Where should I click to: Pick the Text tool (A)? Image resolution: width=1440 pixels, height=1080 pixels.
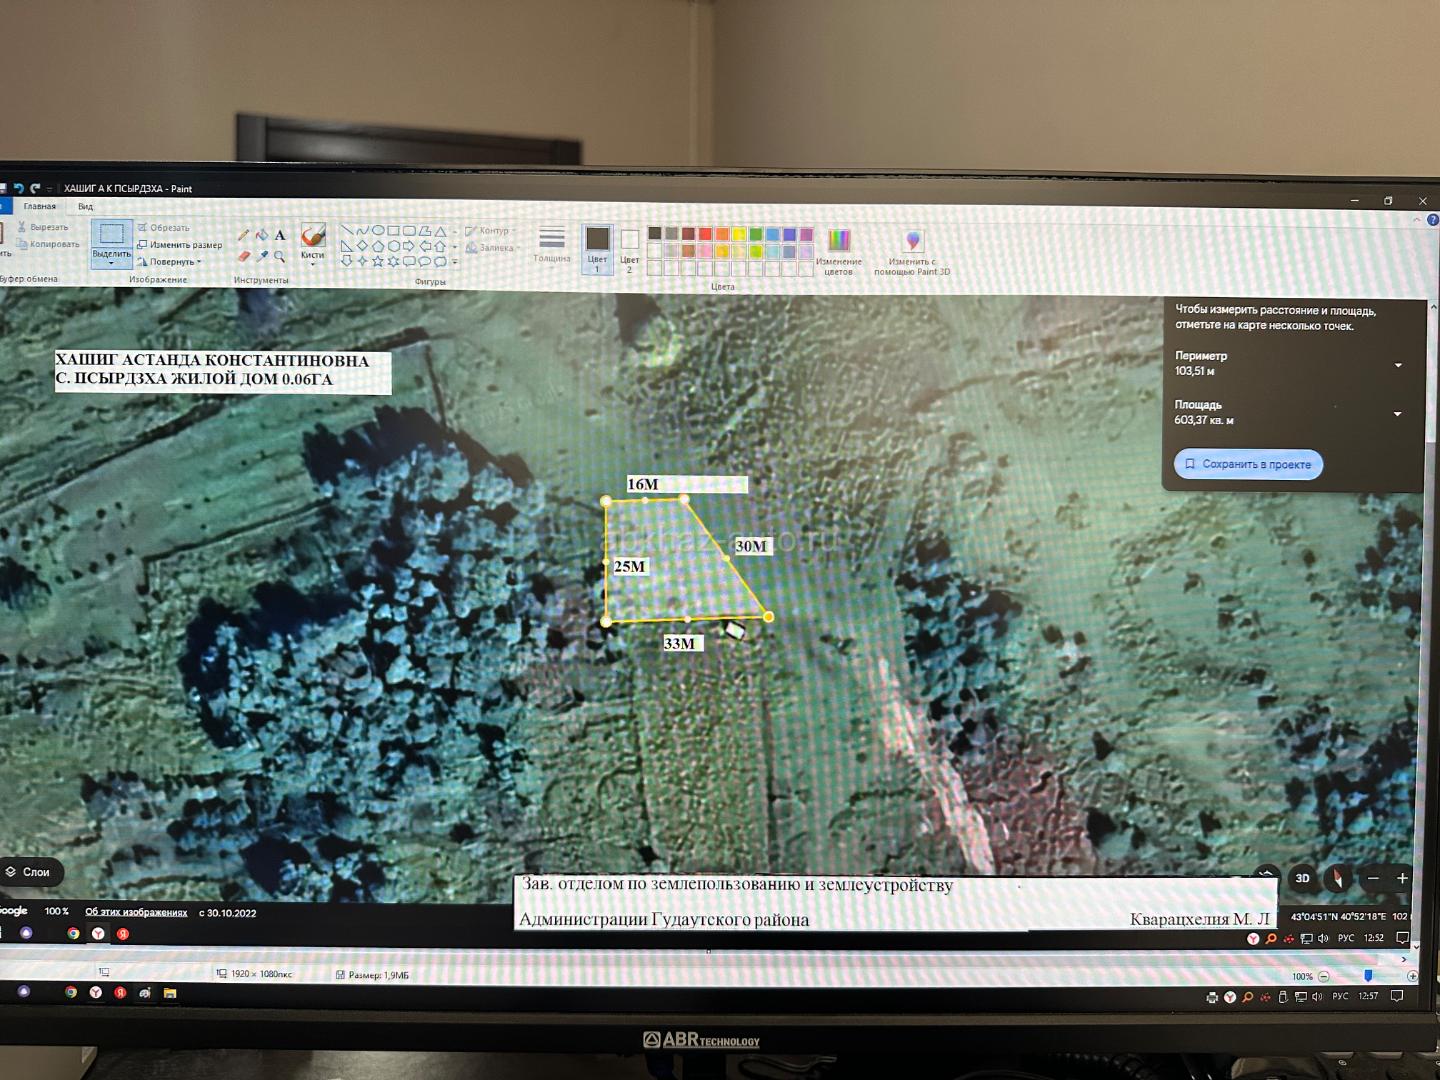tap(280, 235)
